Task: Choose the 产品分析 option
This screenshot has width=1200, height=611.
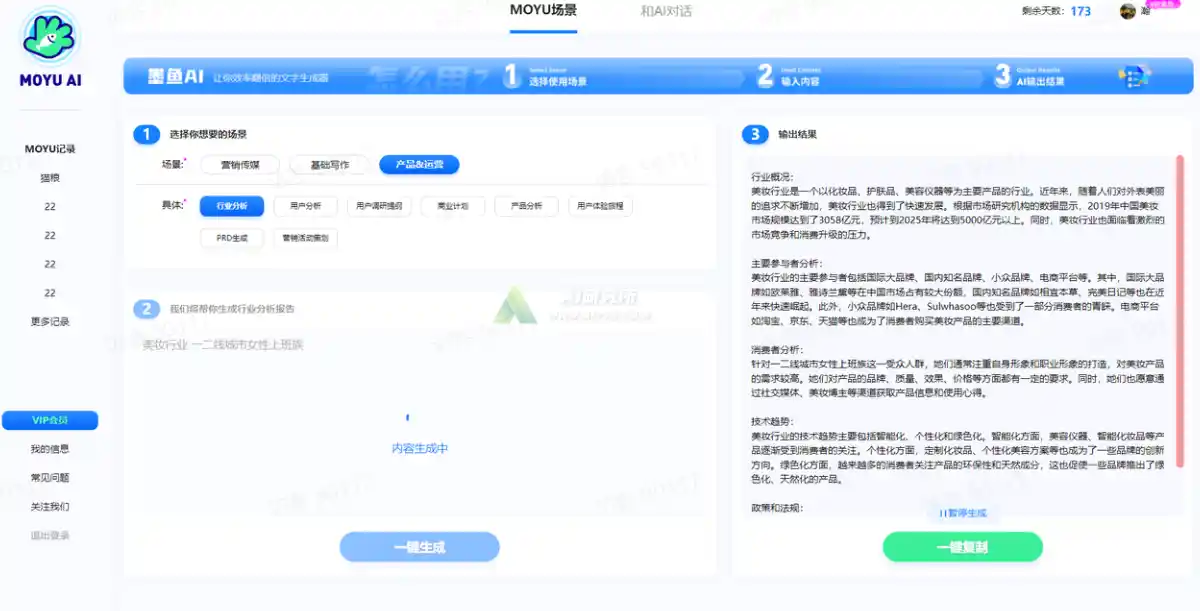Action: (x=527, y=206)
